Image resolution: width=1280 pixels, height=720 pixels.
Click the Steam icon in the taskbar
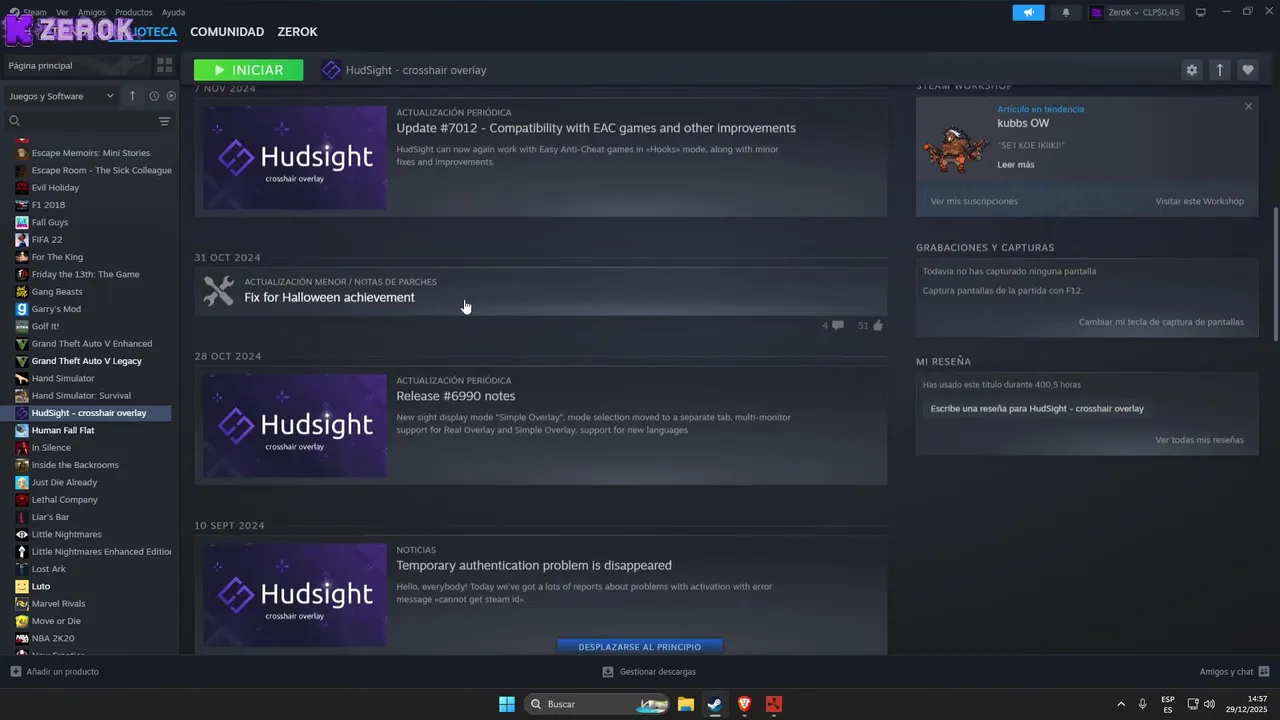(x=714, y=704)
